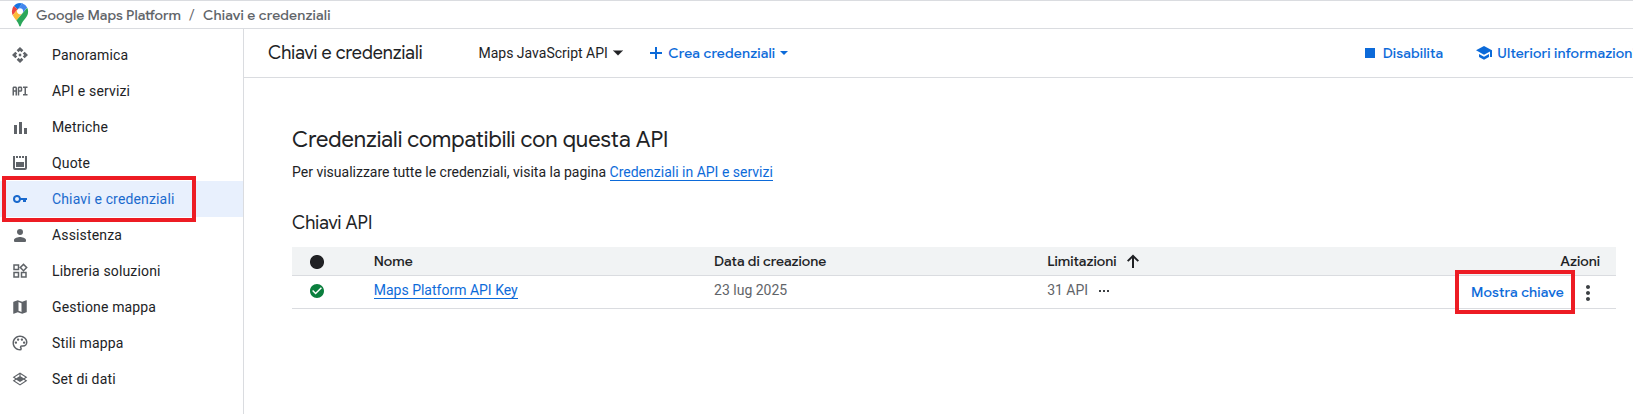Expand the Maps JavaScript API dropdown
This screenshot has height=414, width=1633.
pyautogui.click(x=550, y=53)
